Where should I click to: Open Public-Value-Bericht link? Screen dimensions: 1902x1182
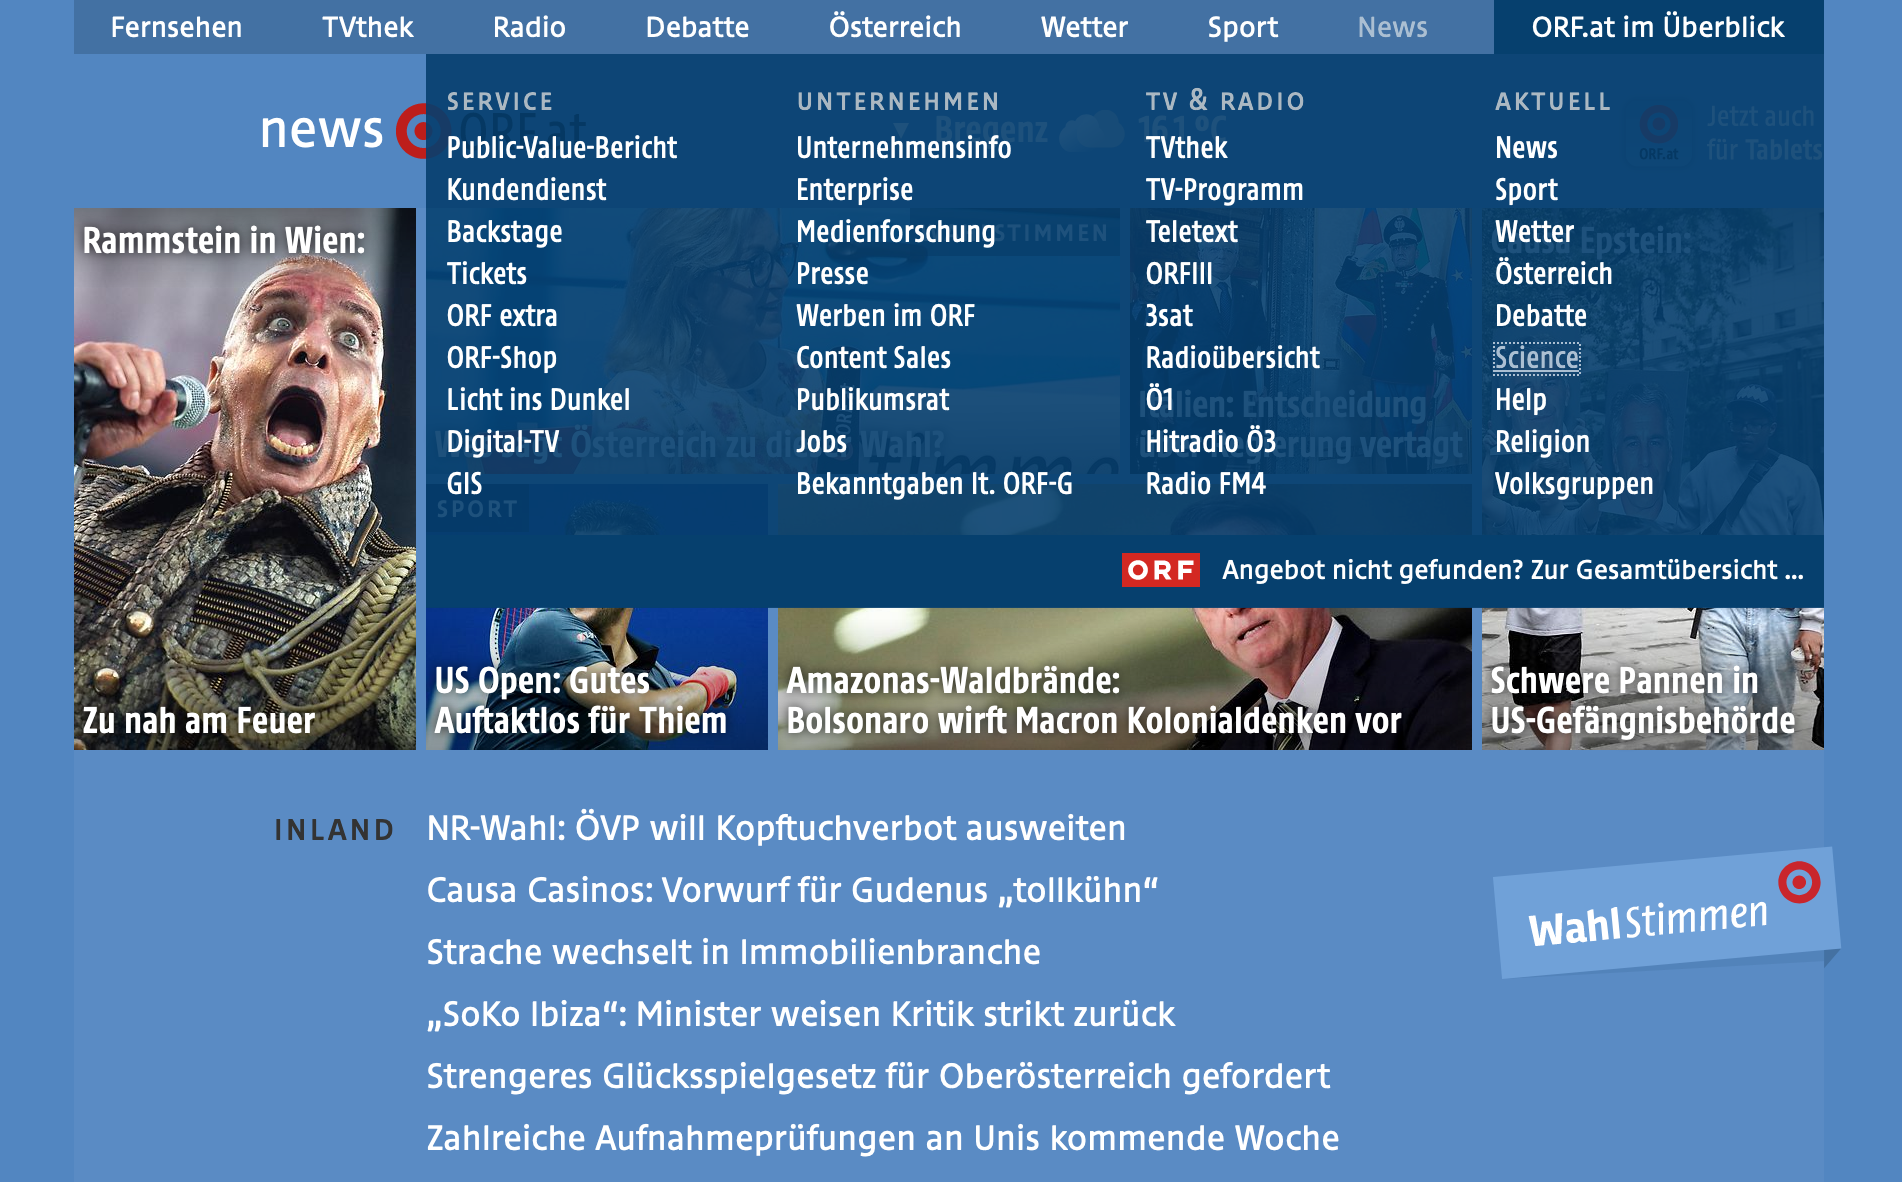tap(562, 148)
